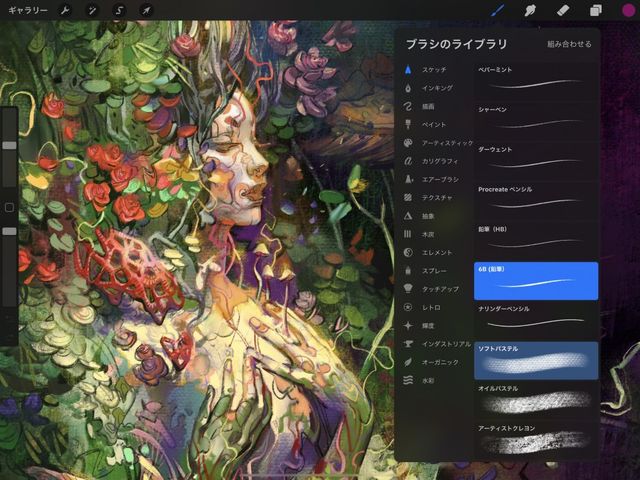Tap the square modify button on sidebar

click(9, 207)
